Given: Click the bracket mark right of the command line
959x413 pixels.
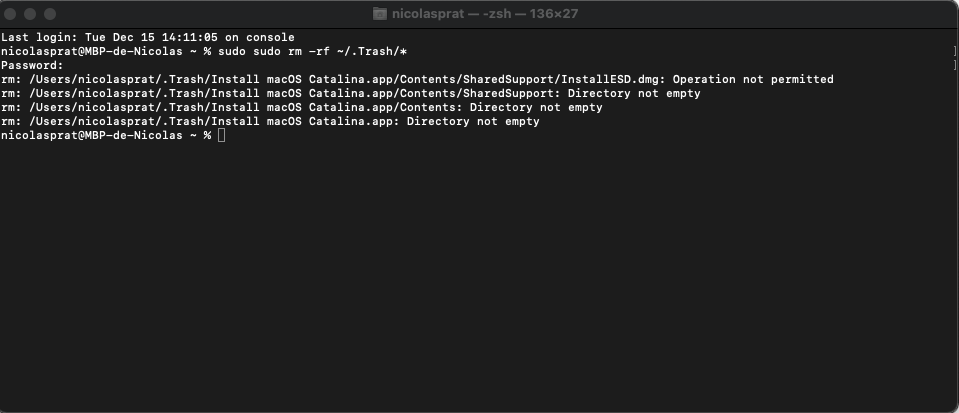Looking at the screenshot, I should pos(956,51).
